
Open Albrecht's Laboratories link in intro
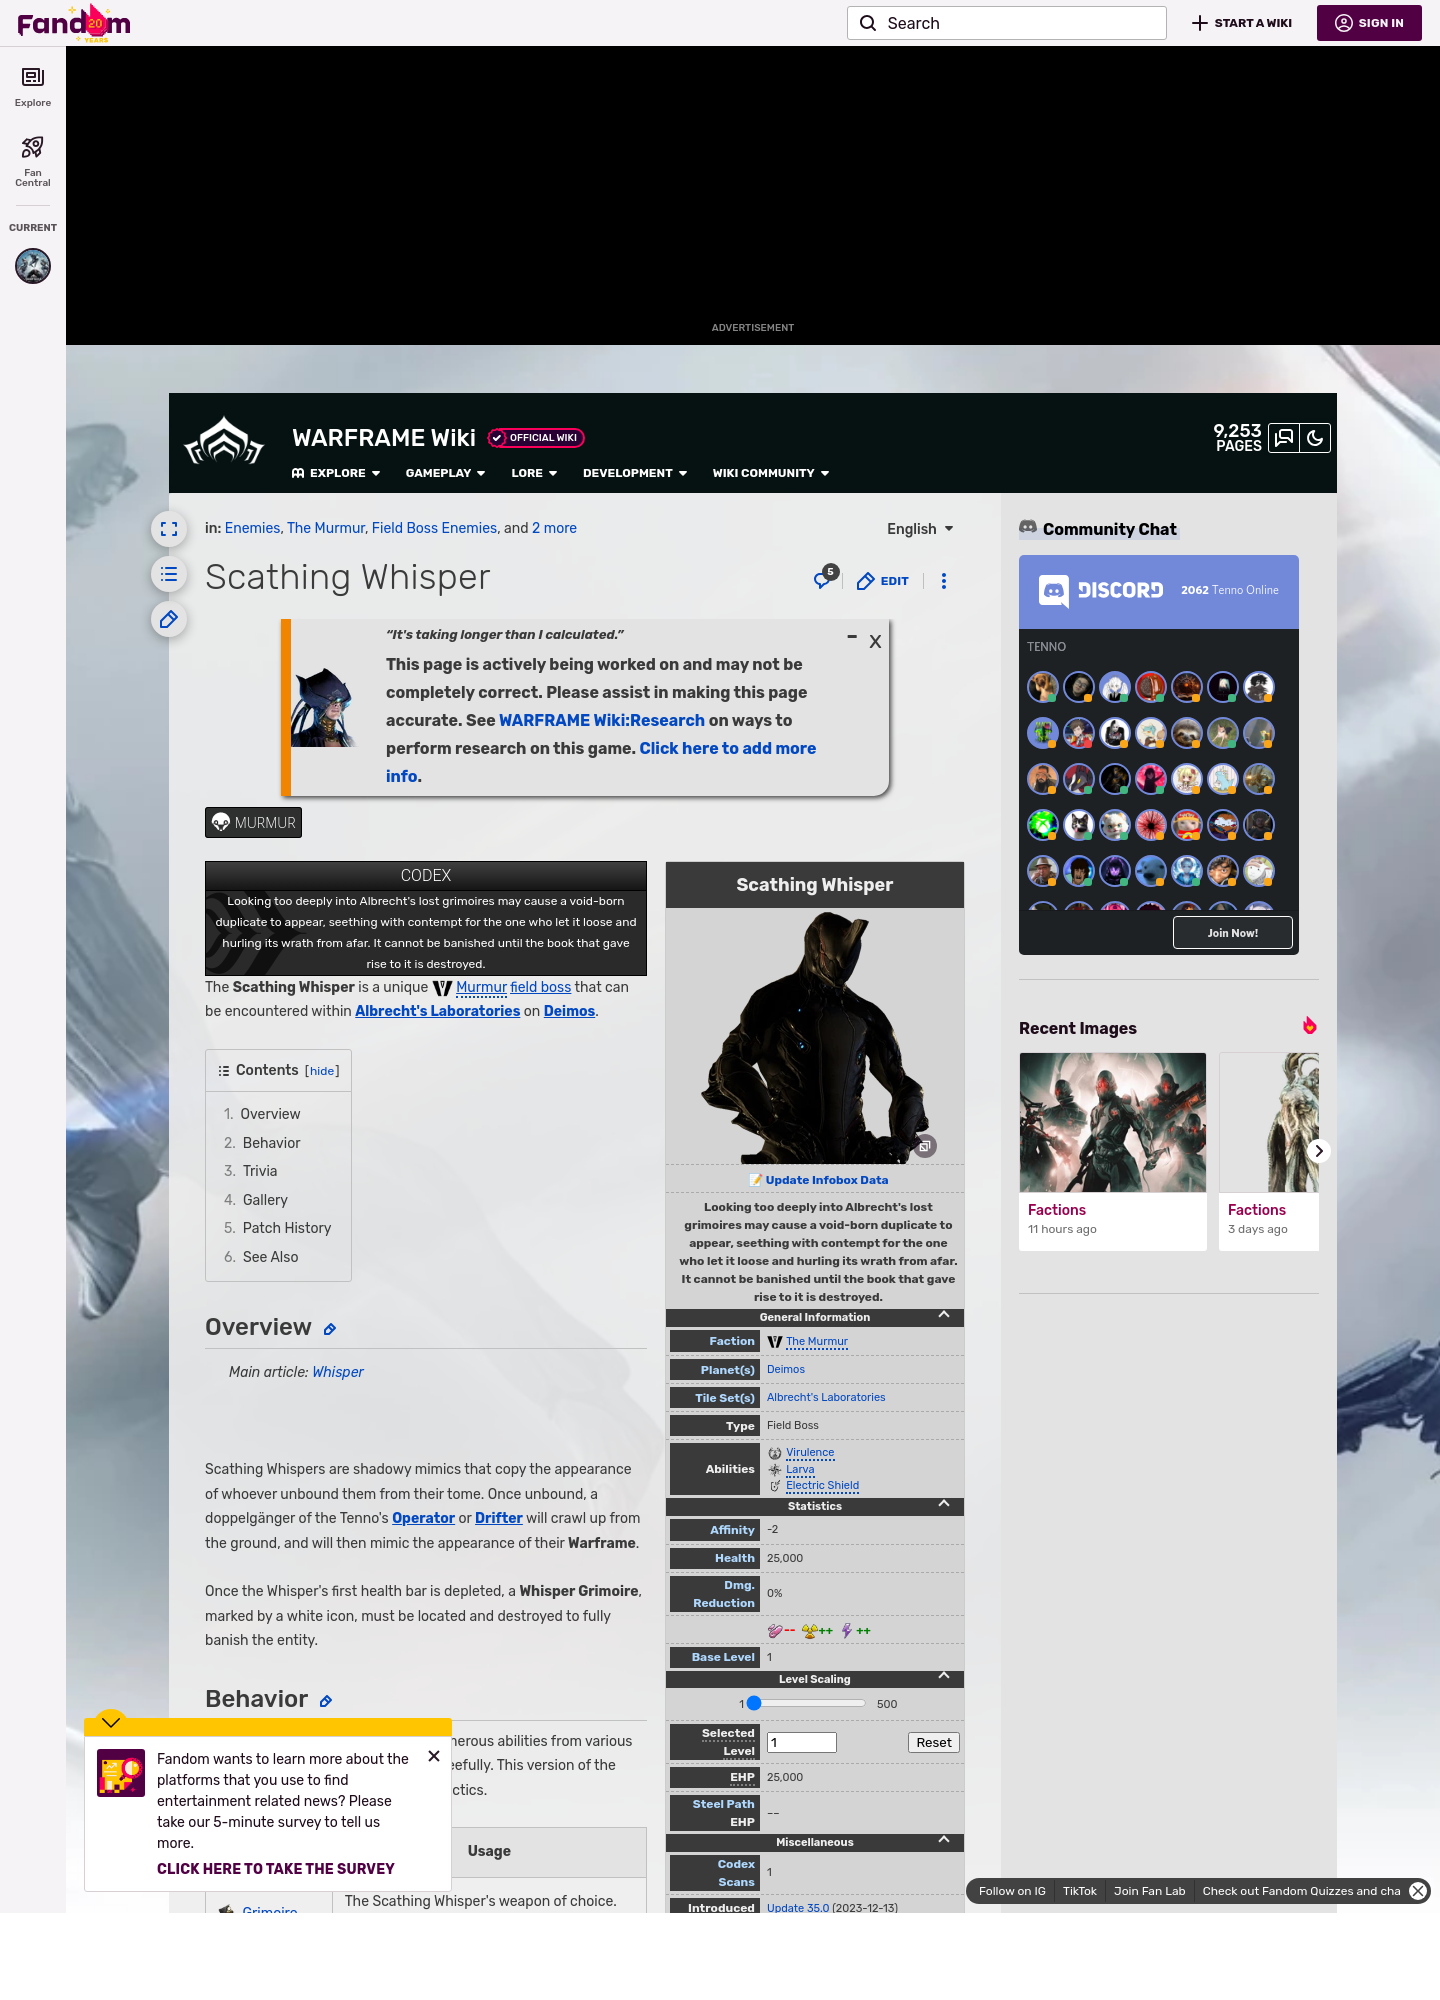click(x=438, y=1011)
